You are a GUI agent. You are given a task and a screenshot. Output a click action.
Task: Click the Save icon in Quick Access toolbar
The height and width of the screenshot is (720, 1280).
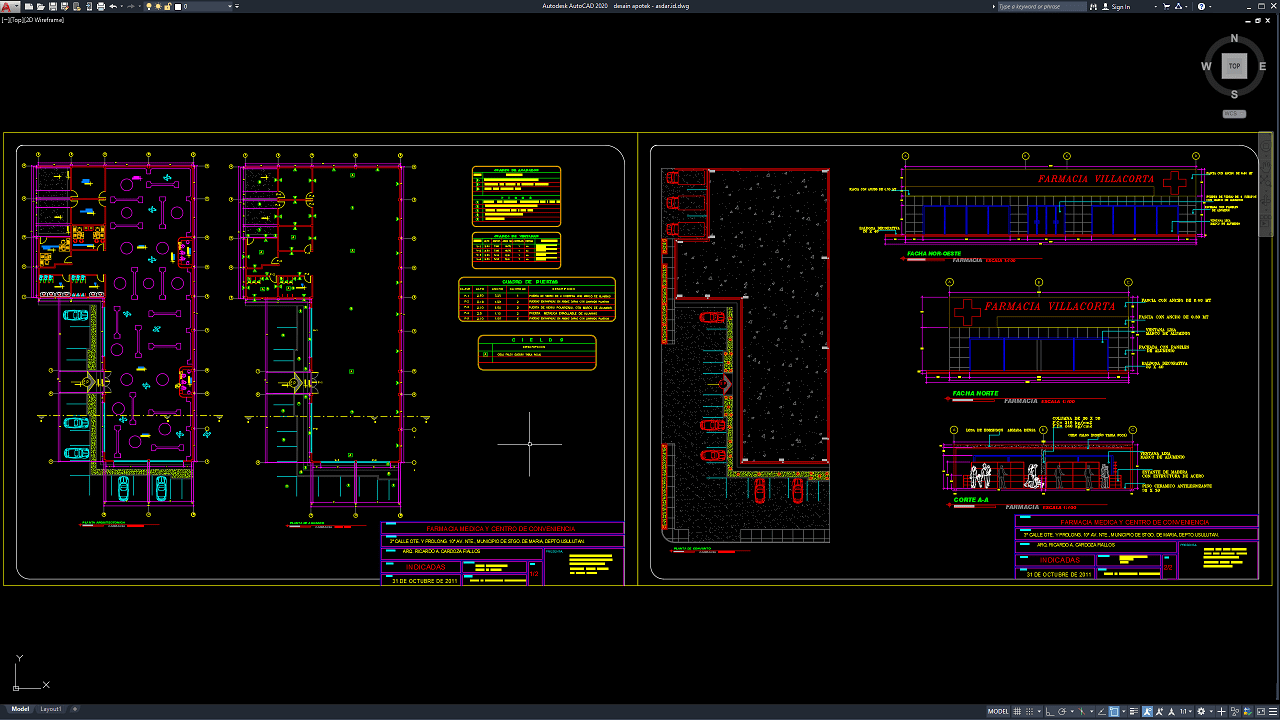point(52,6)
